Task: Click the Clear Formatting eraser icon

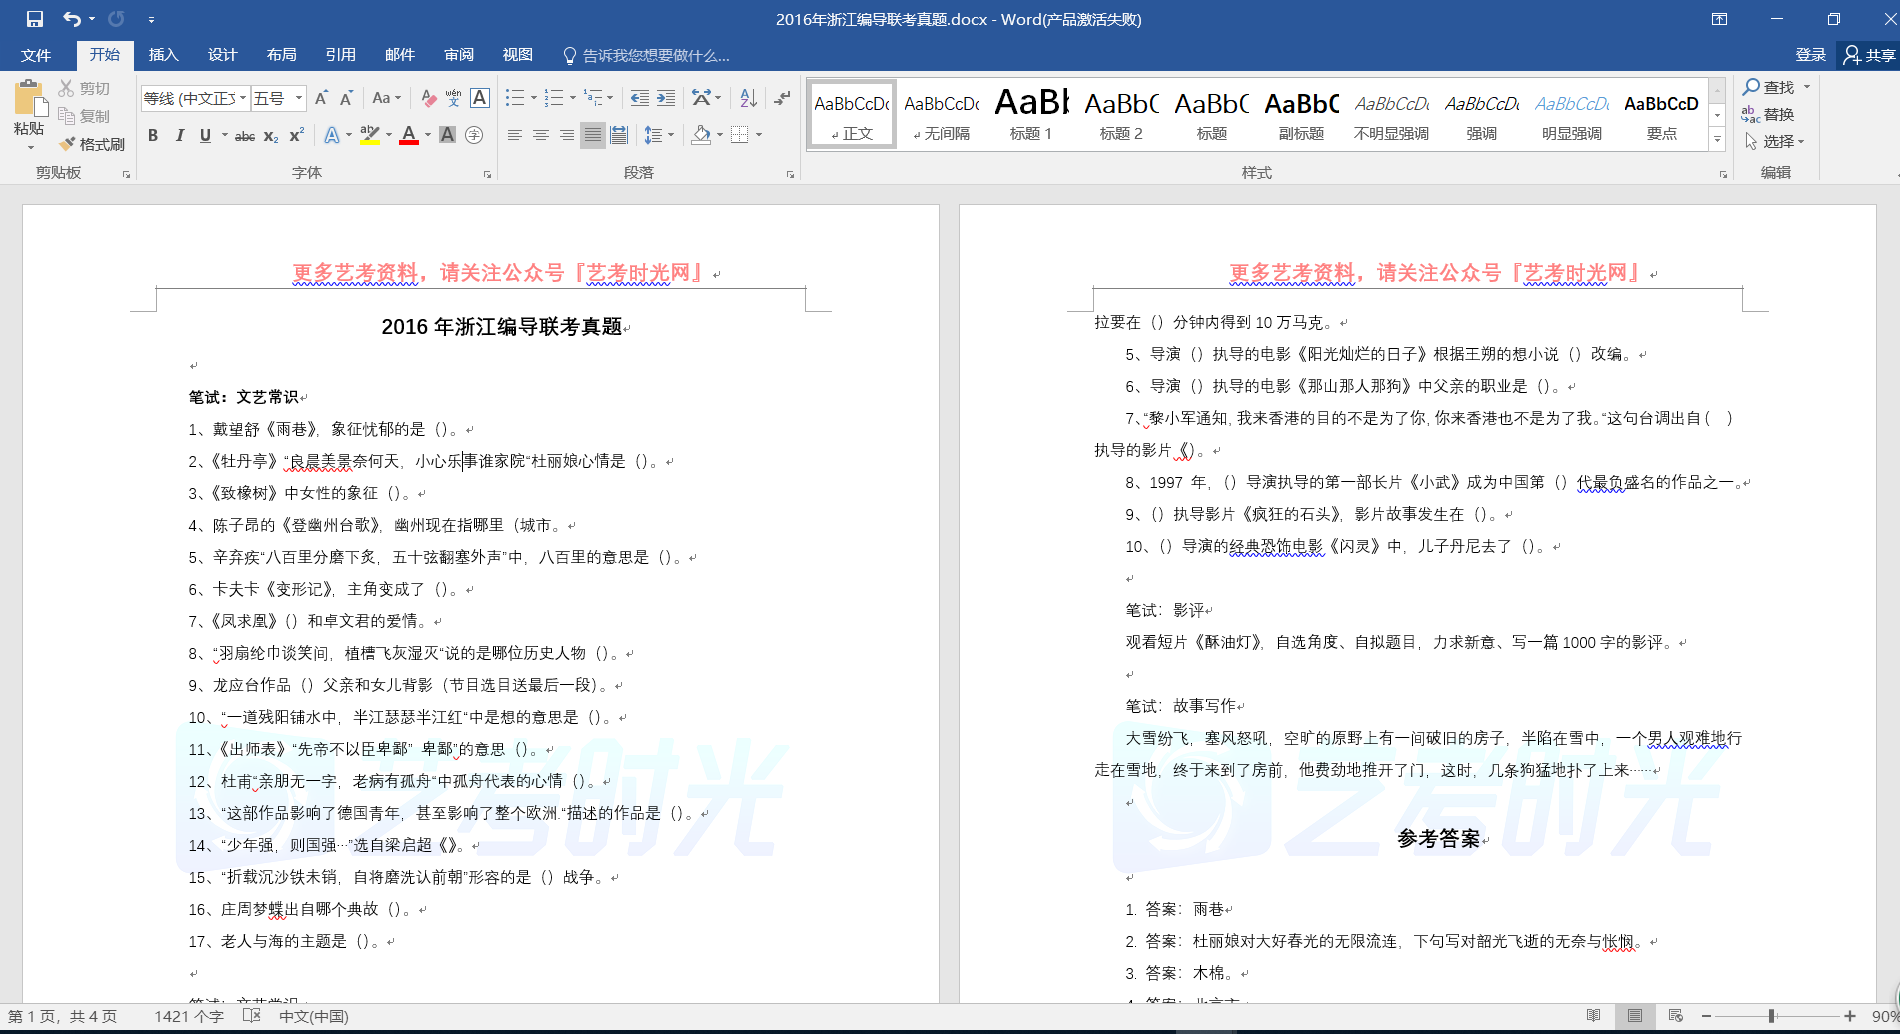Action: tap(428, 98)
